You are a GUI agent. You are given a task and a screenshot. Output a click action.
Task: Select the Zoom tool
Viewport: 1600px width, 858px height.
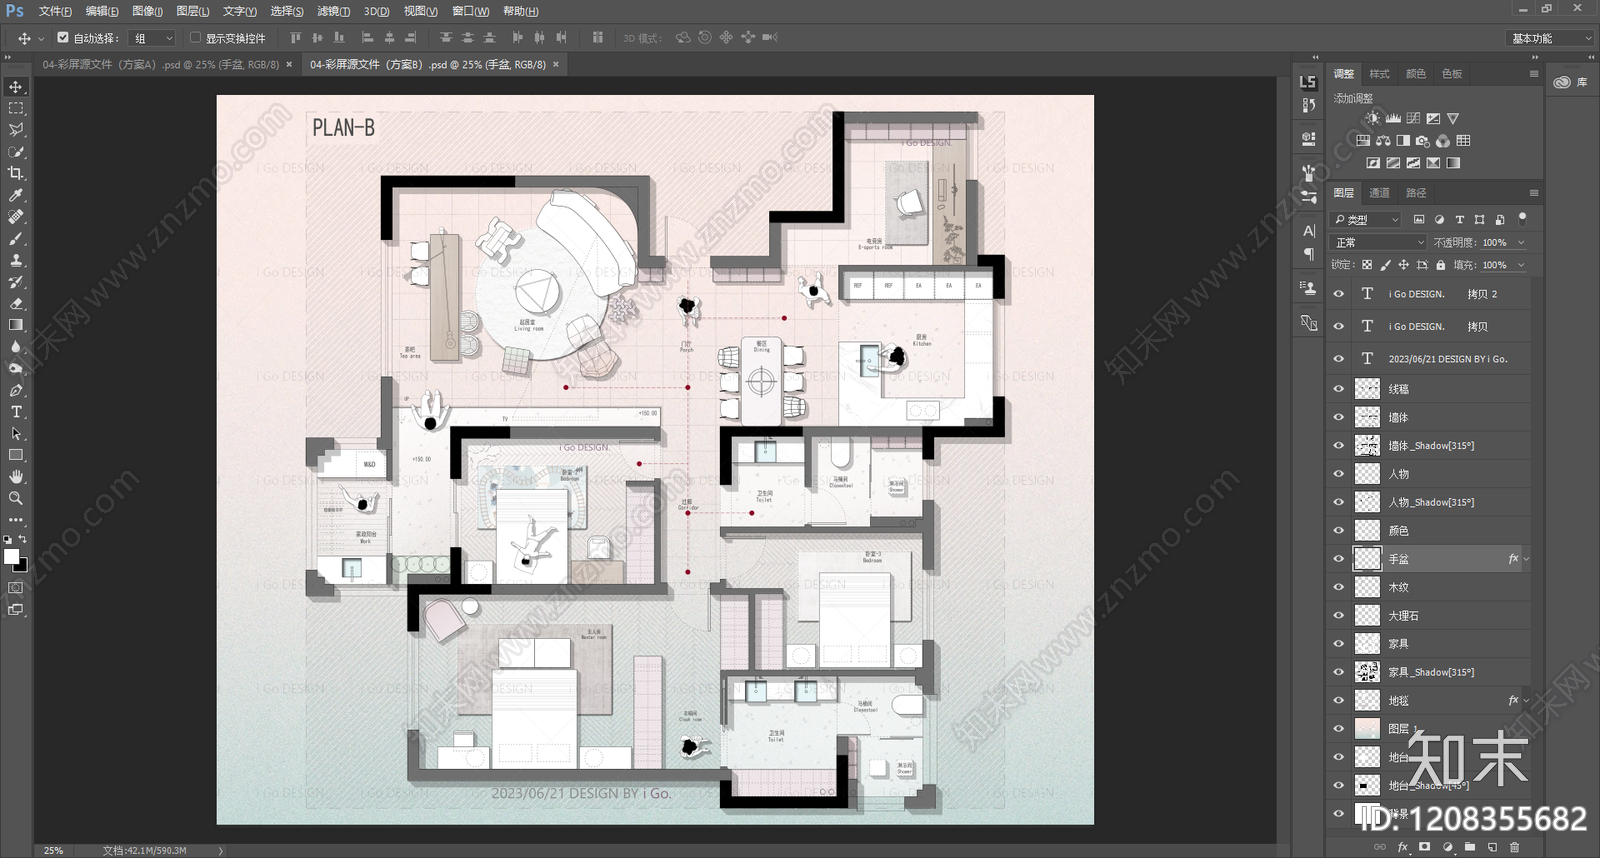coord(16,498)
